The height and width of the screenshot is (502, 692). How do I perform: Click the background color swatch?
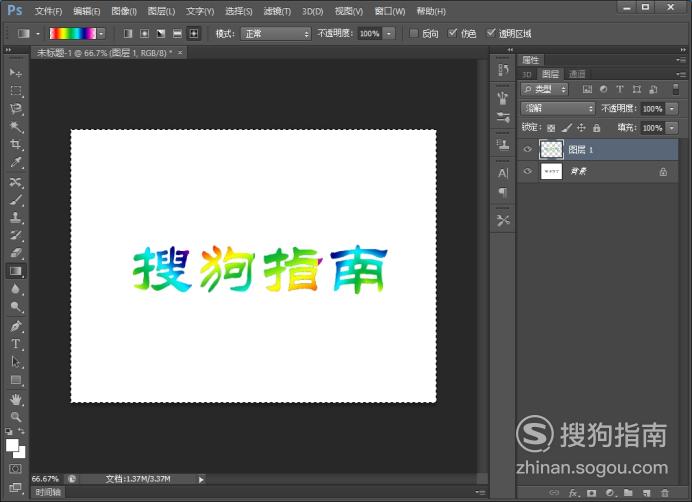click(22, 454)
